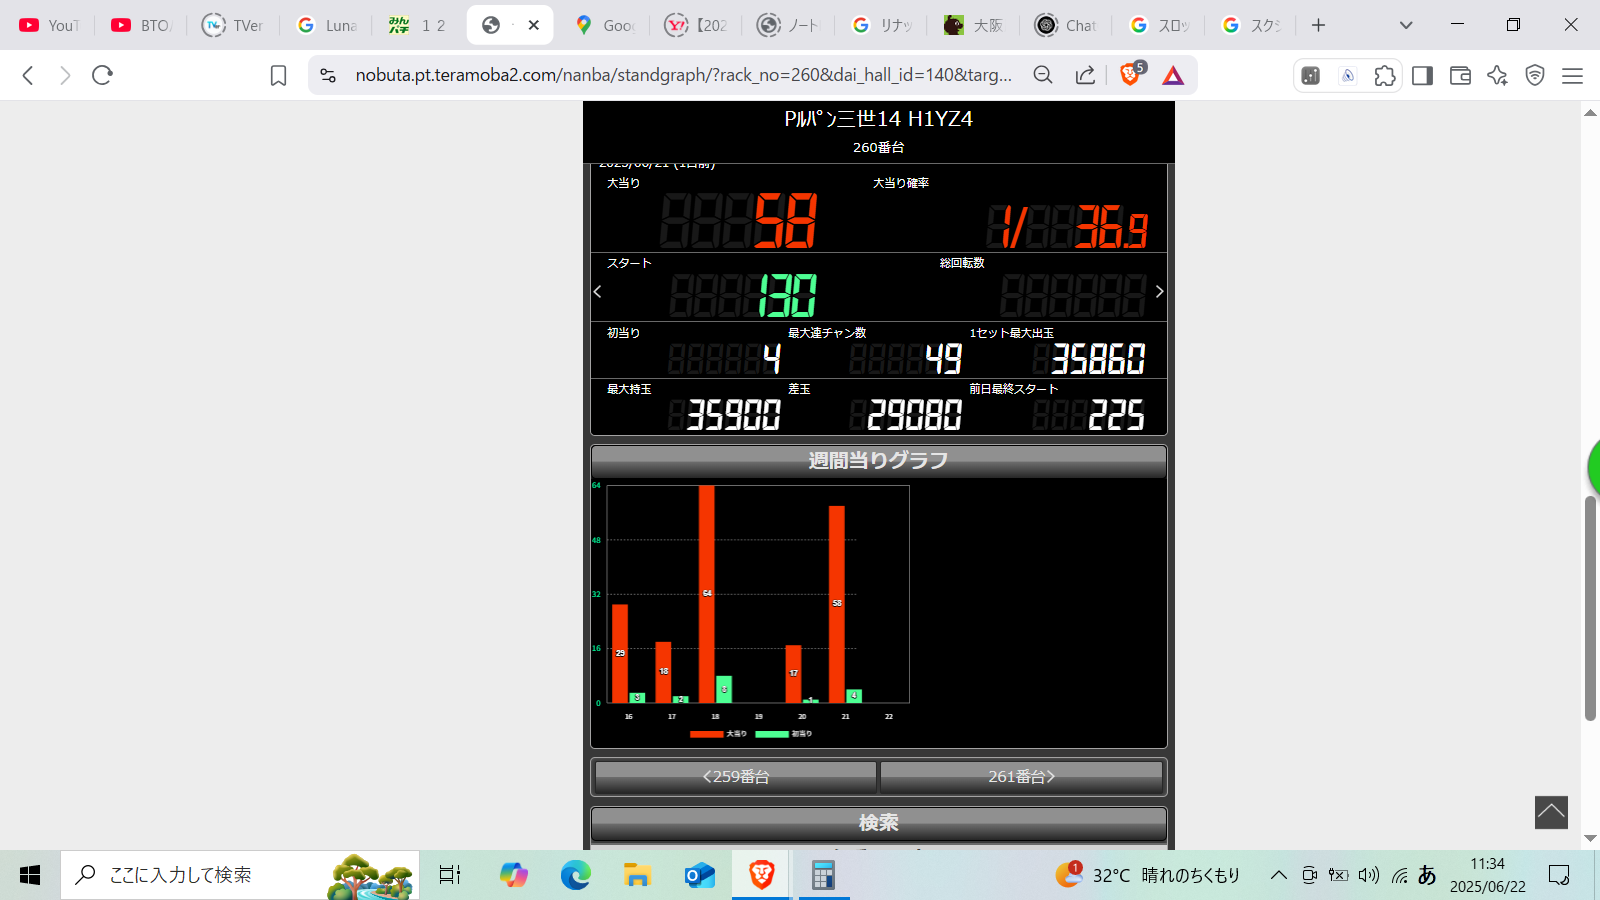Show hidden system tray icons
Image resolution: width=1600 pixels, height=900 pixels.
(x=1279, y=875)
